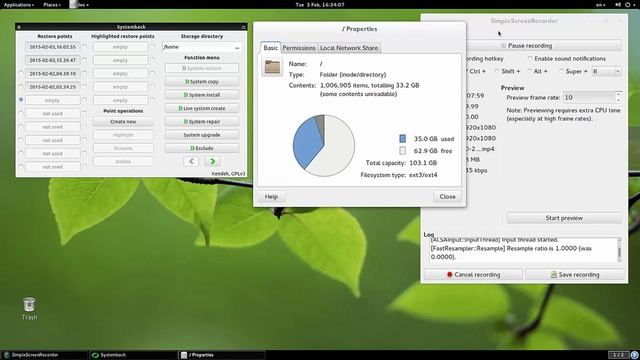640x360 pixels.
Task: Click the System repair button
Action: [202, 122]
